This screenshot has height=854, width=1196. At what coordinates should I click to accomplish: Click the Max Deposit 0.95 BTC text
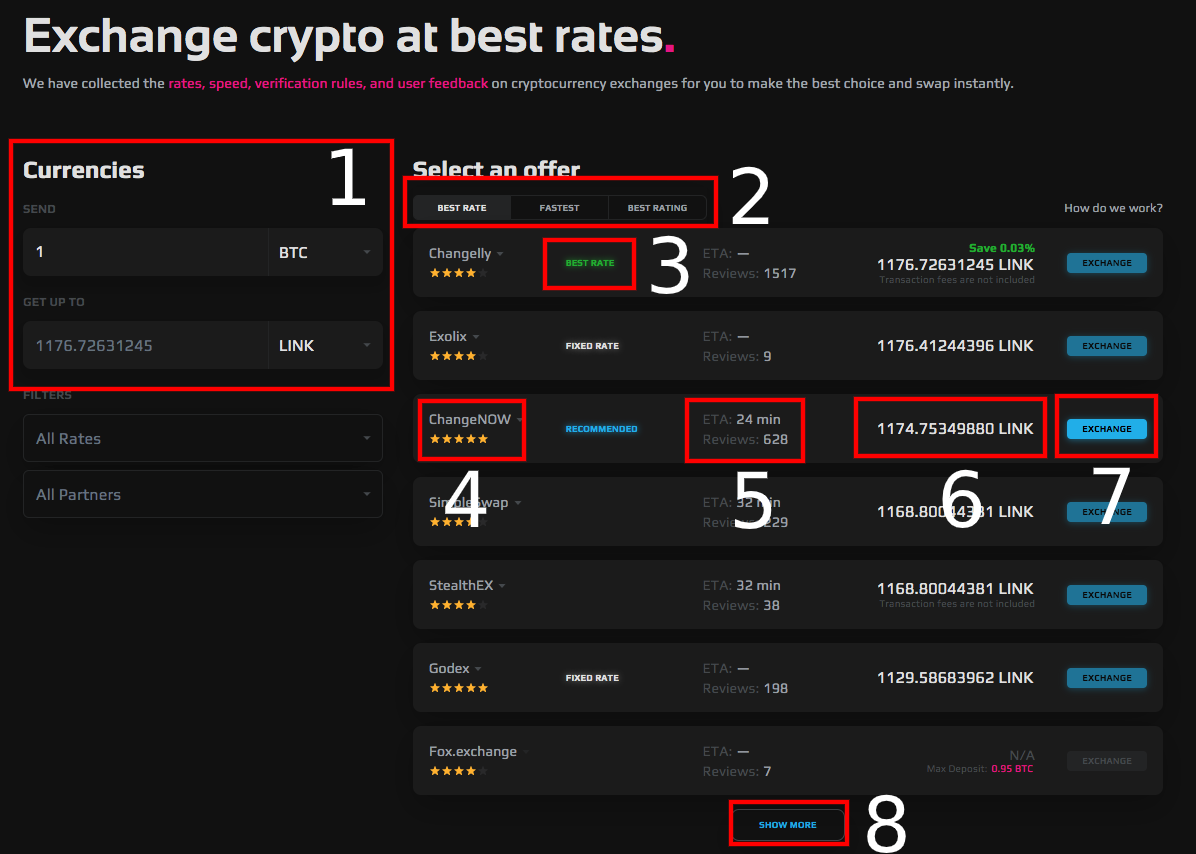(x=979, y=769)
